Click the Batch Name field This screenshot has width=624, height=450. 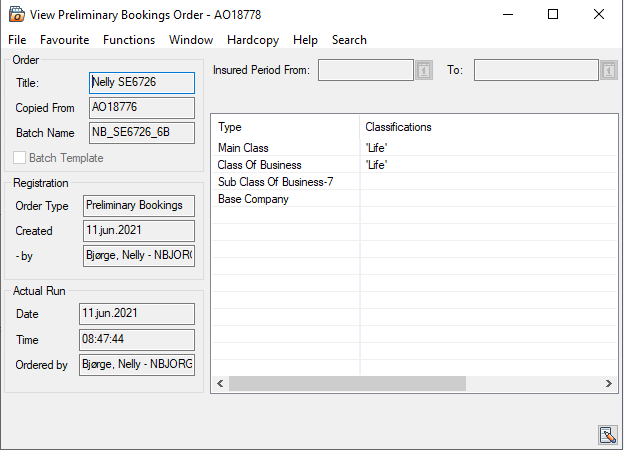pos(141,133)
